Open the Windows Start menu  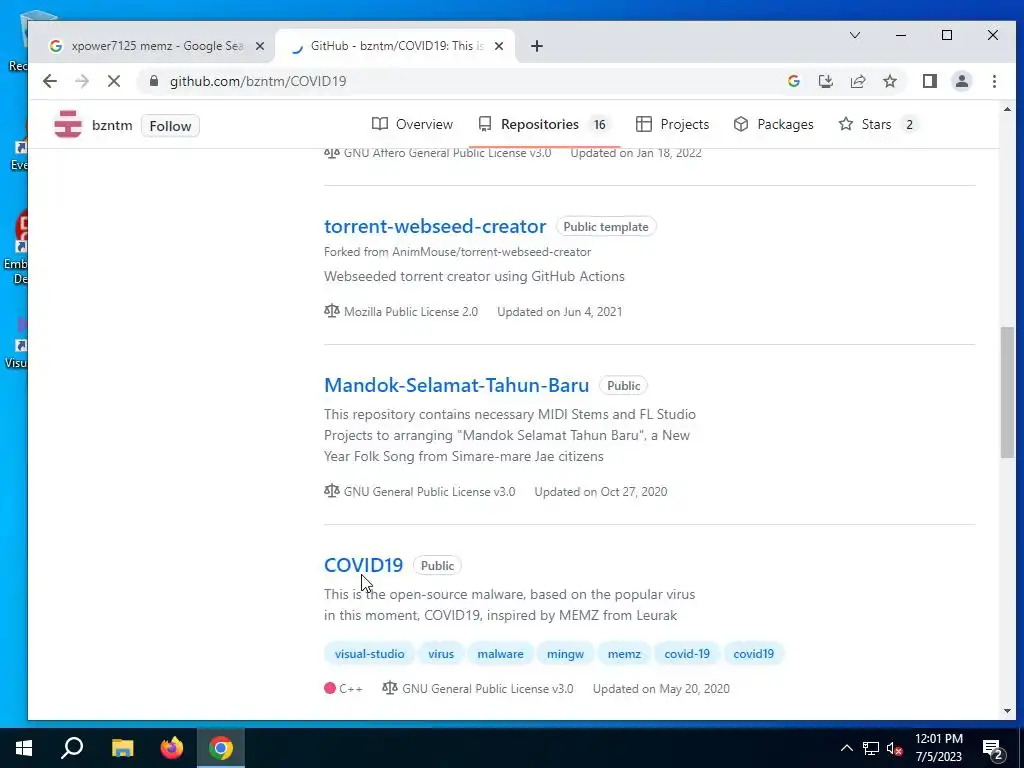pyautogui.click(x=24, y=748)
